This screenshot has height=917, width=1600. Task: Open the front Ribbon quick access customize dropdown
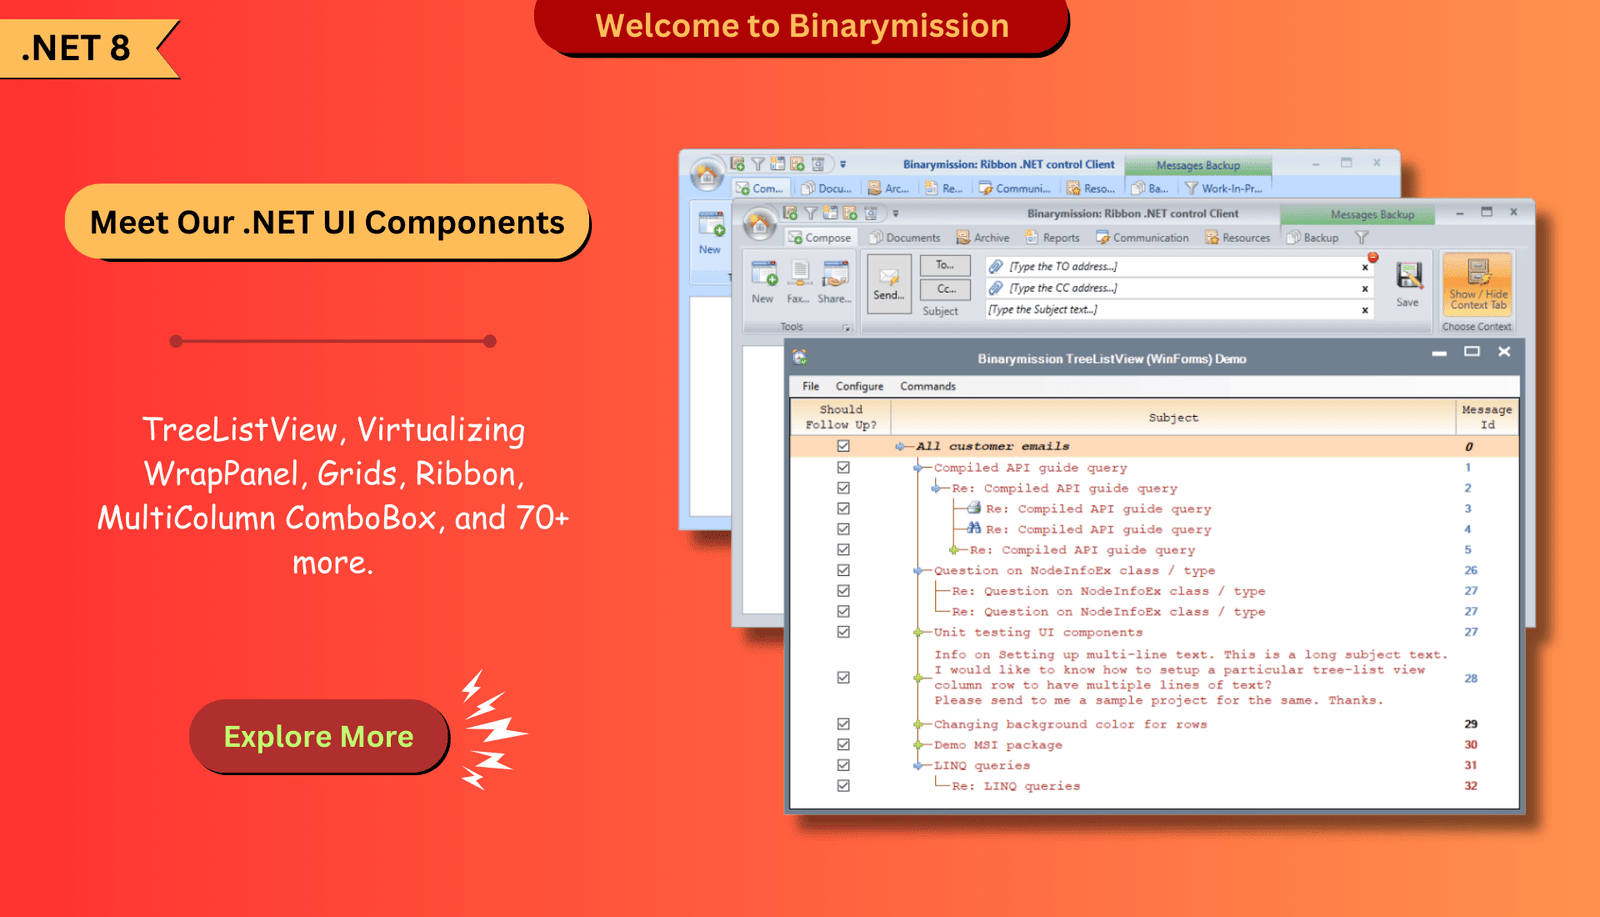point(895,214)
